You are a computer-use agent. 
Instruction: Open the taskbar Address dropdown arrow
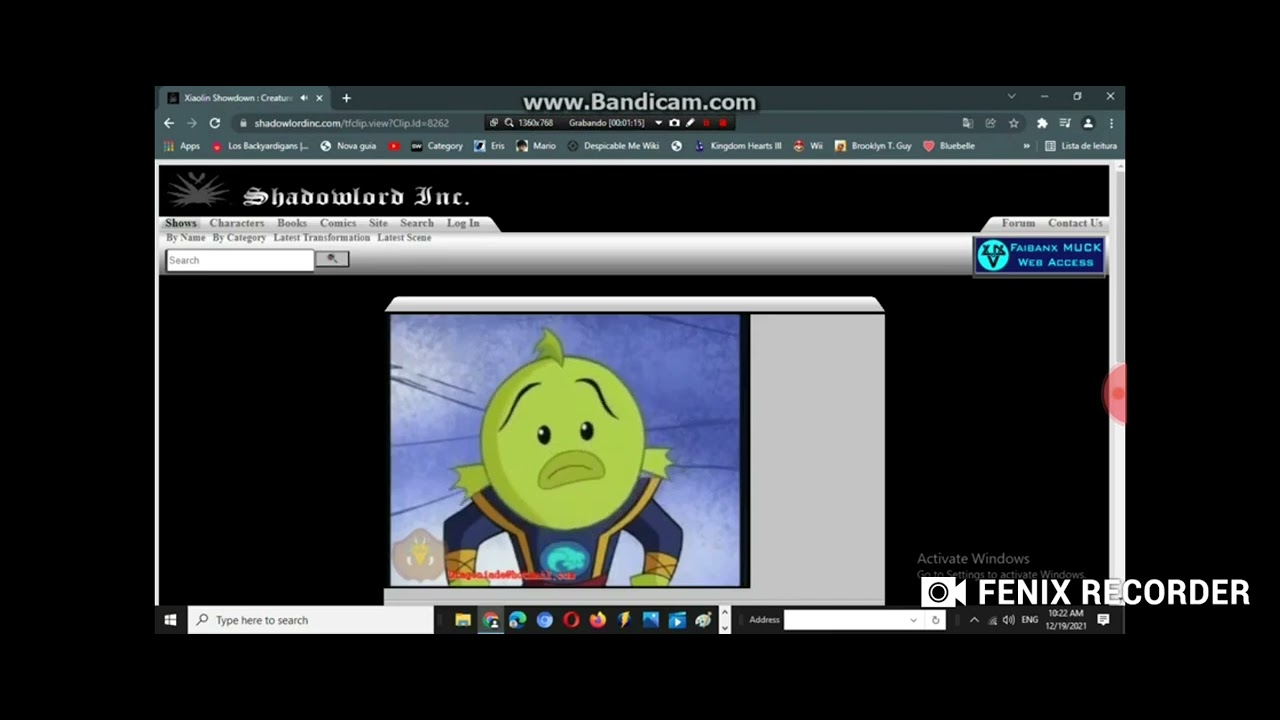click(913, 620)
